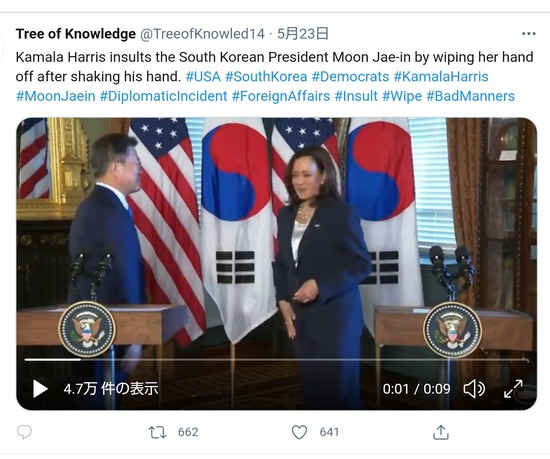Open the @TreeofKnowled14 handle
Viewport: 550px width, 459px height.
click(x=202, y=34)
